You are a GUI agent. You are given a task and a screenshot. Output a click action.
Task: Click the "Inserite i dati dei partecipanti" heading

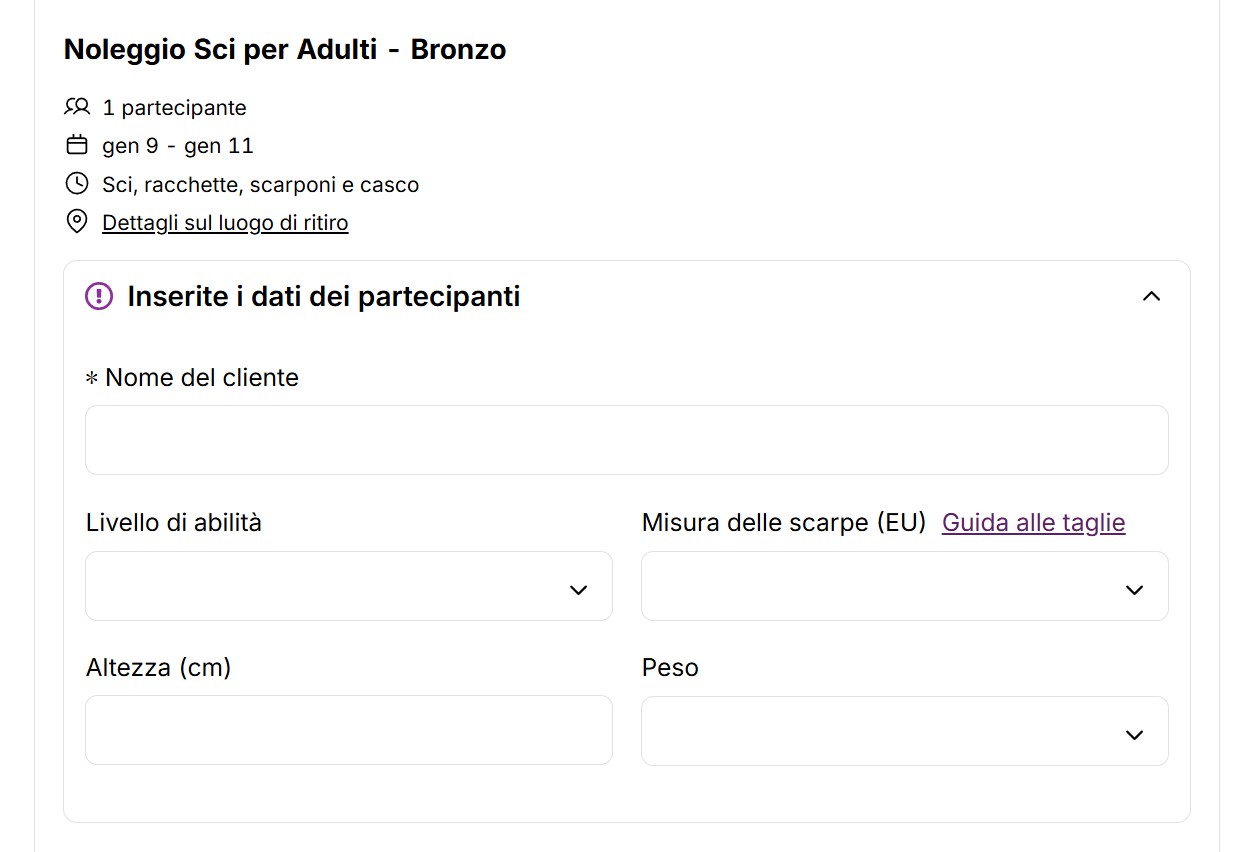324,296
